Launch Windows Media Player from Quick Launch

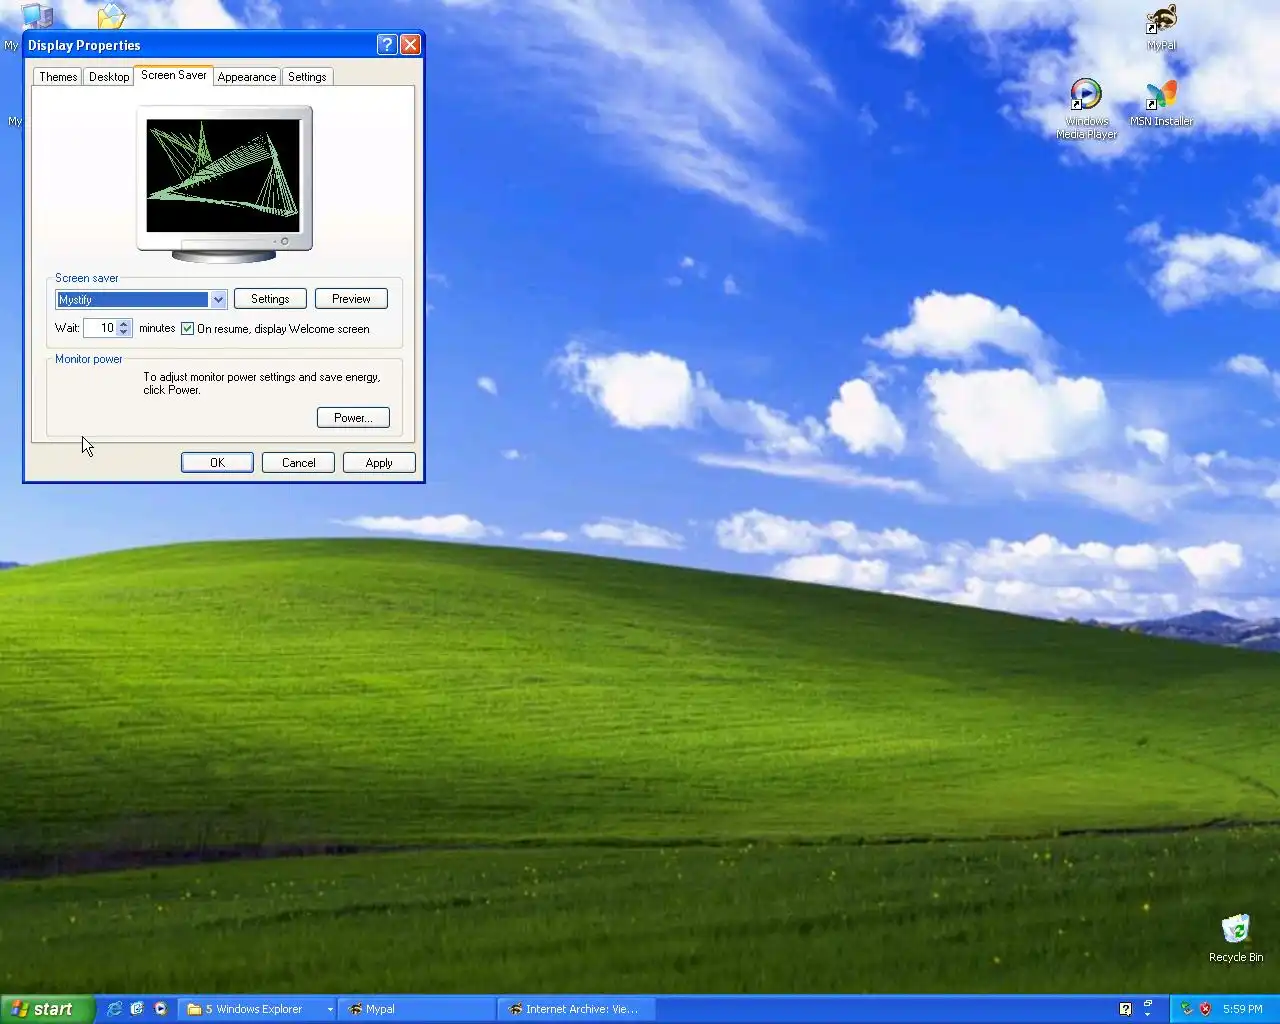coord(160,1009)
